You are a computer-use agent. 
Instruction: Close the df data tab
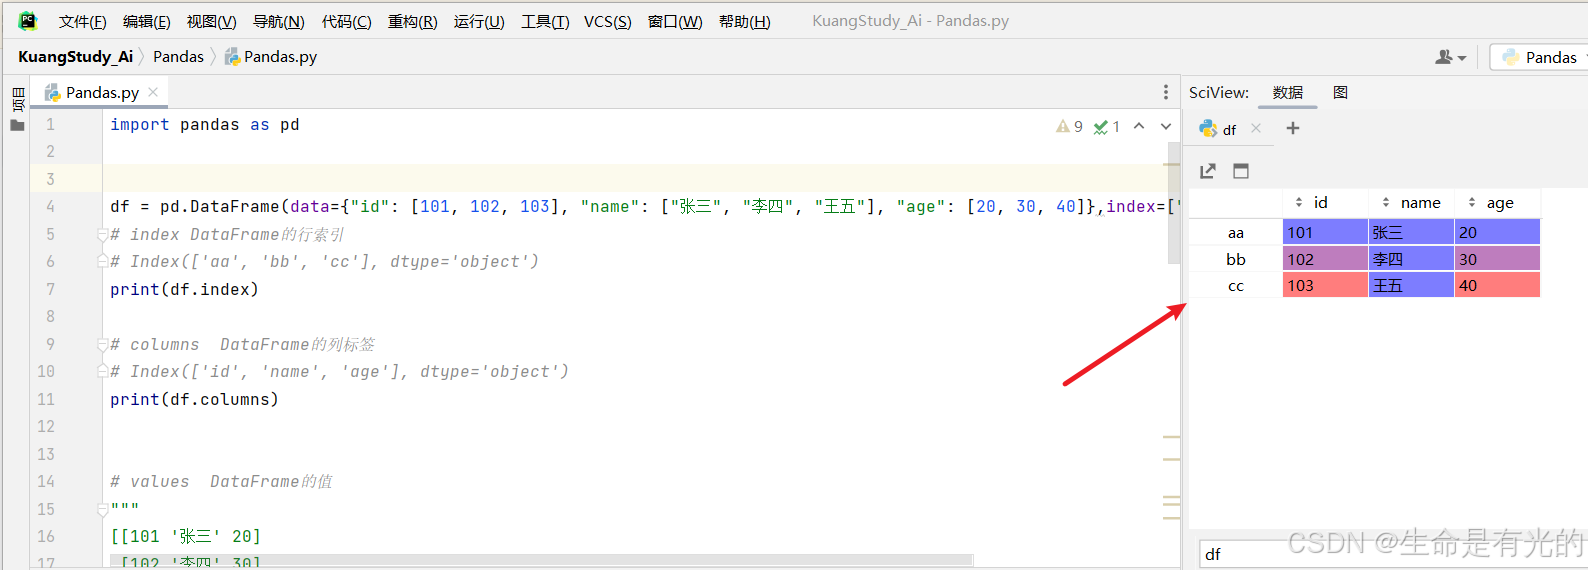tap(1256, 128)
